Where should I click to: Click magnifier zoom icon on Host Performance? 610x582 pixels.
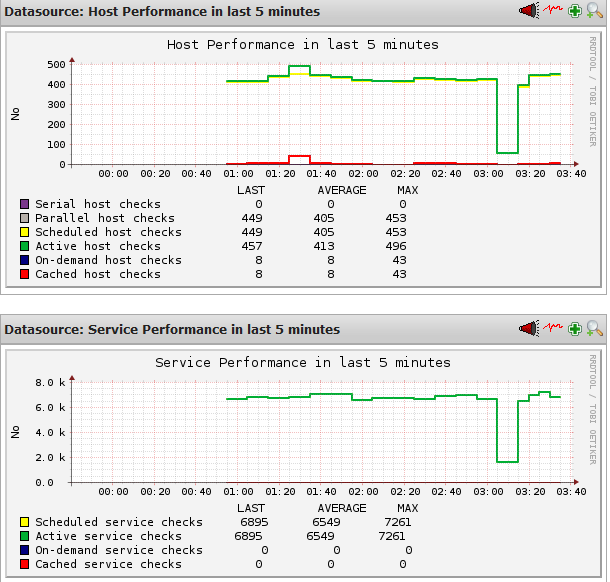coord(594,11)
